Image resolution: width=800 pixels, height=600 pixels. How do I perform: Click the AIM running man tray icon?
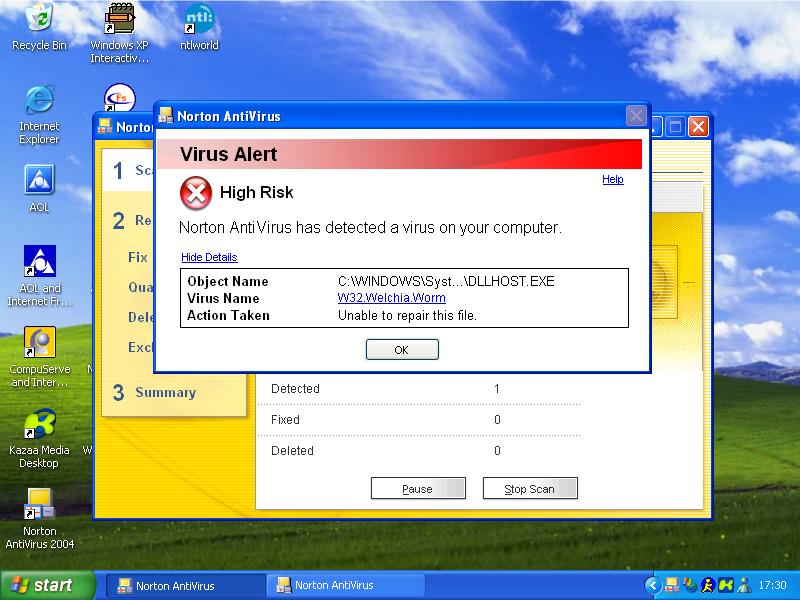[x=708, y=585]
